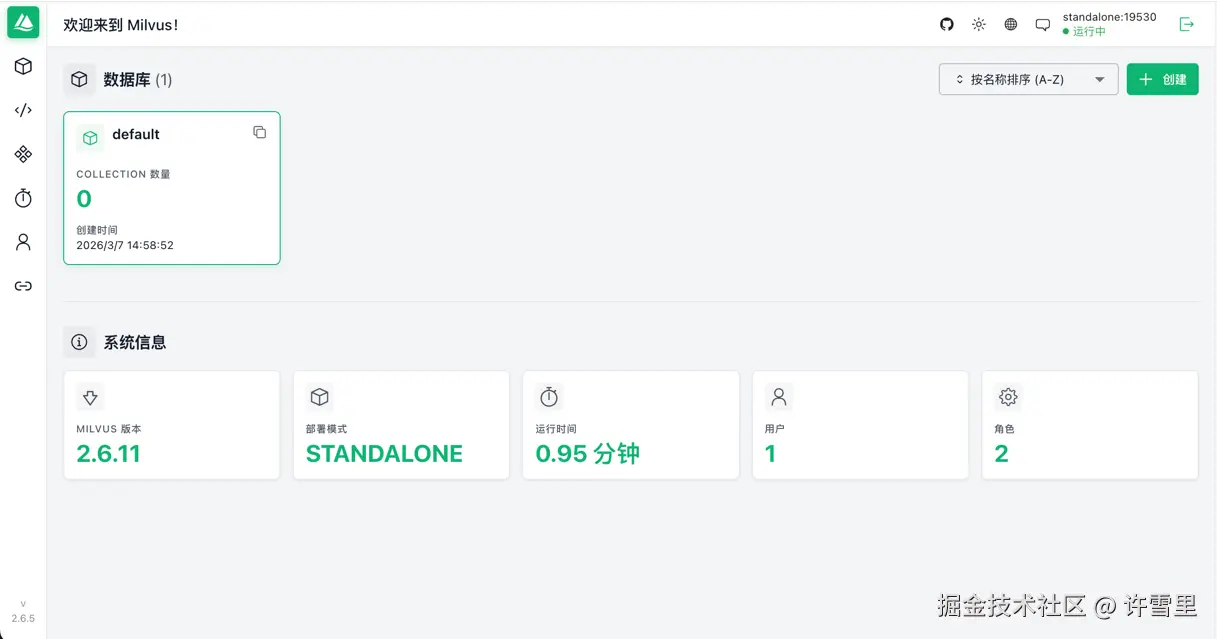
Task: Open the language globe menu
Action: click(1011, 24)
